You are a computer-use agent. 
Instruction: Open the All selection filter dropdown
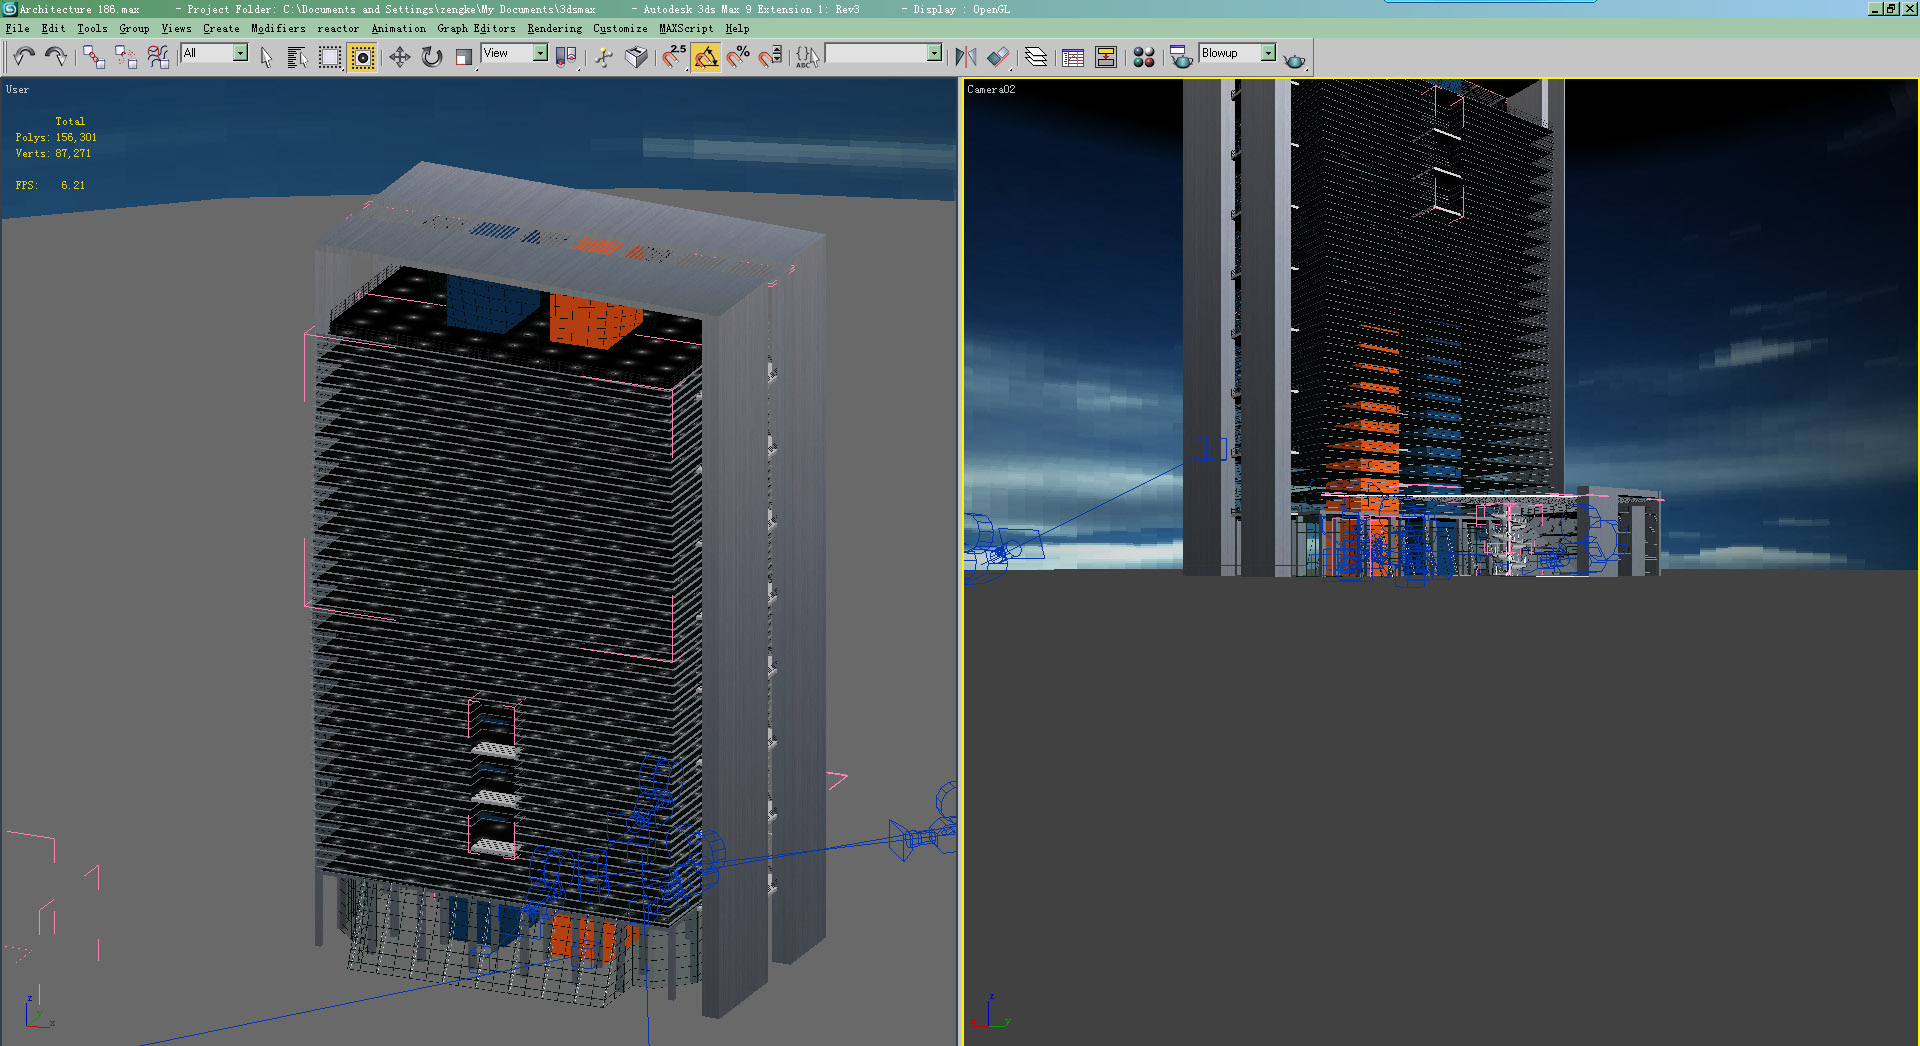(240, 53)
